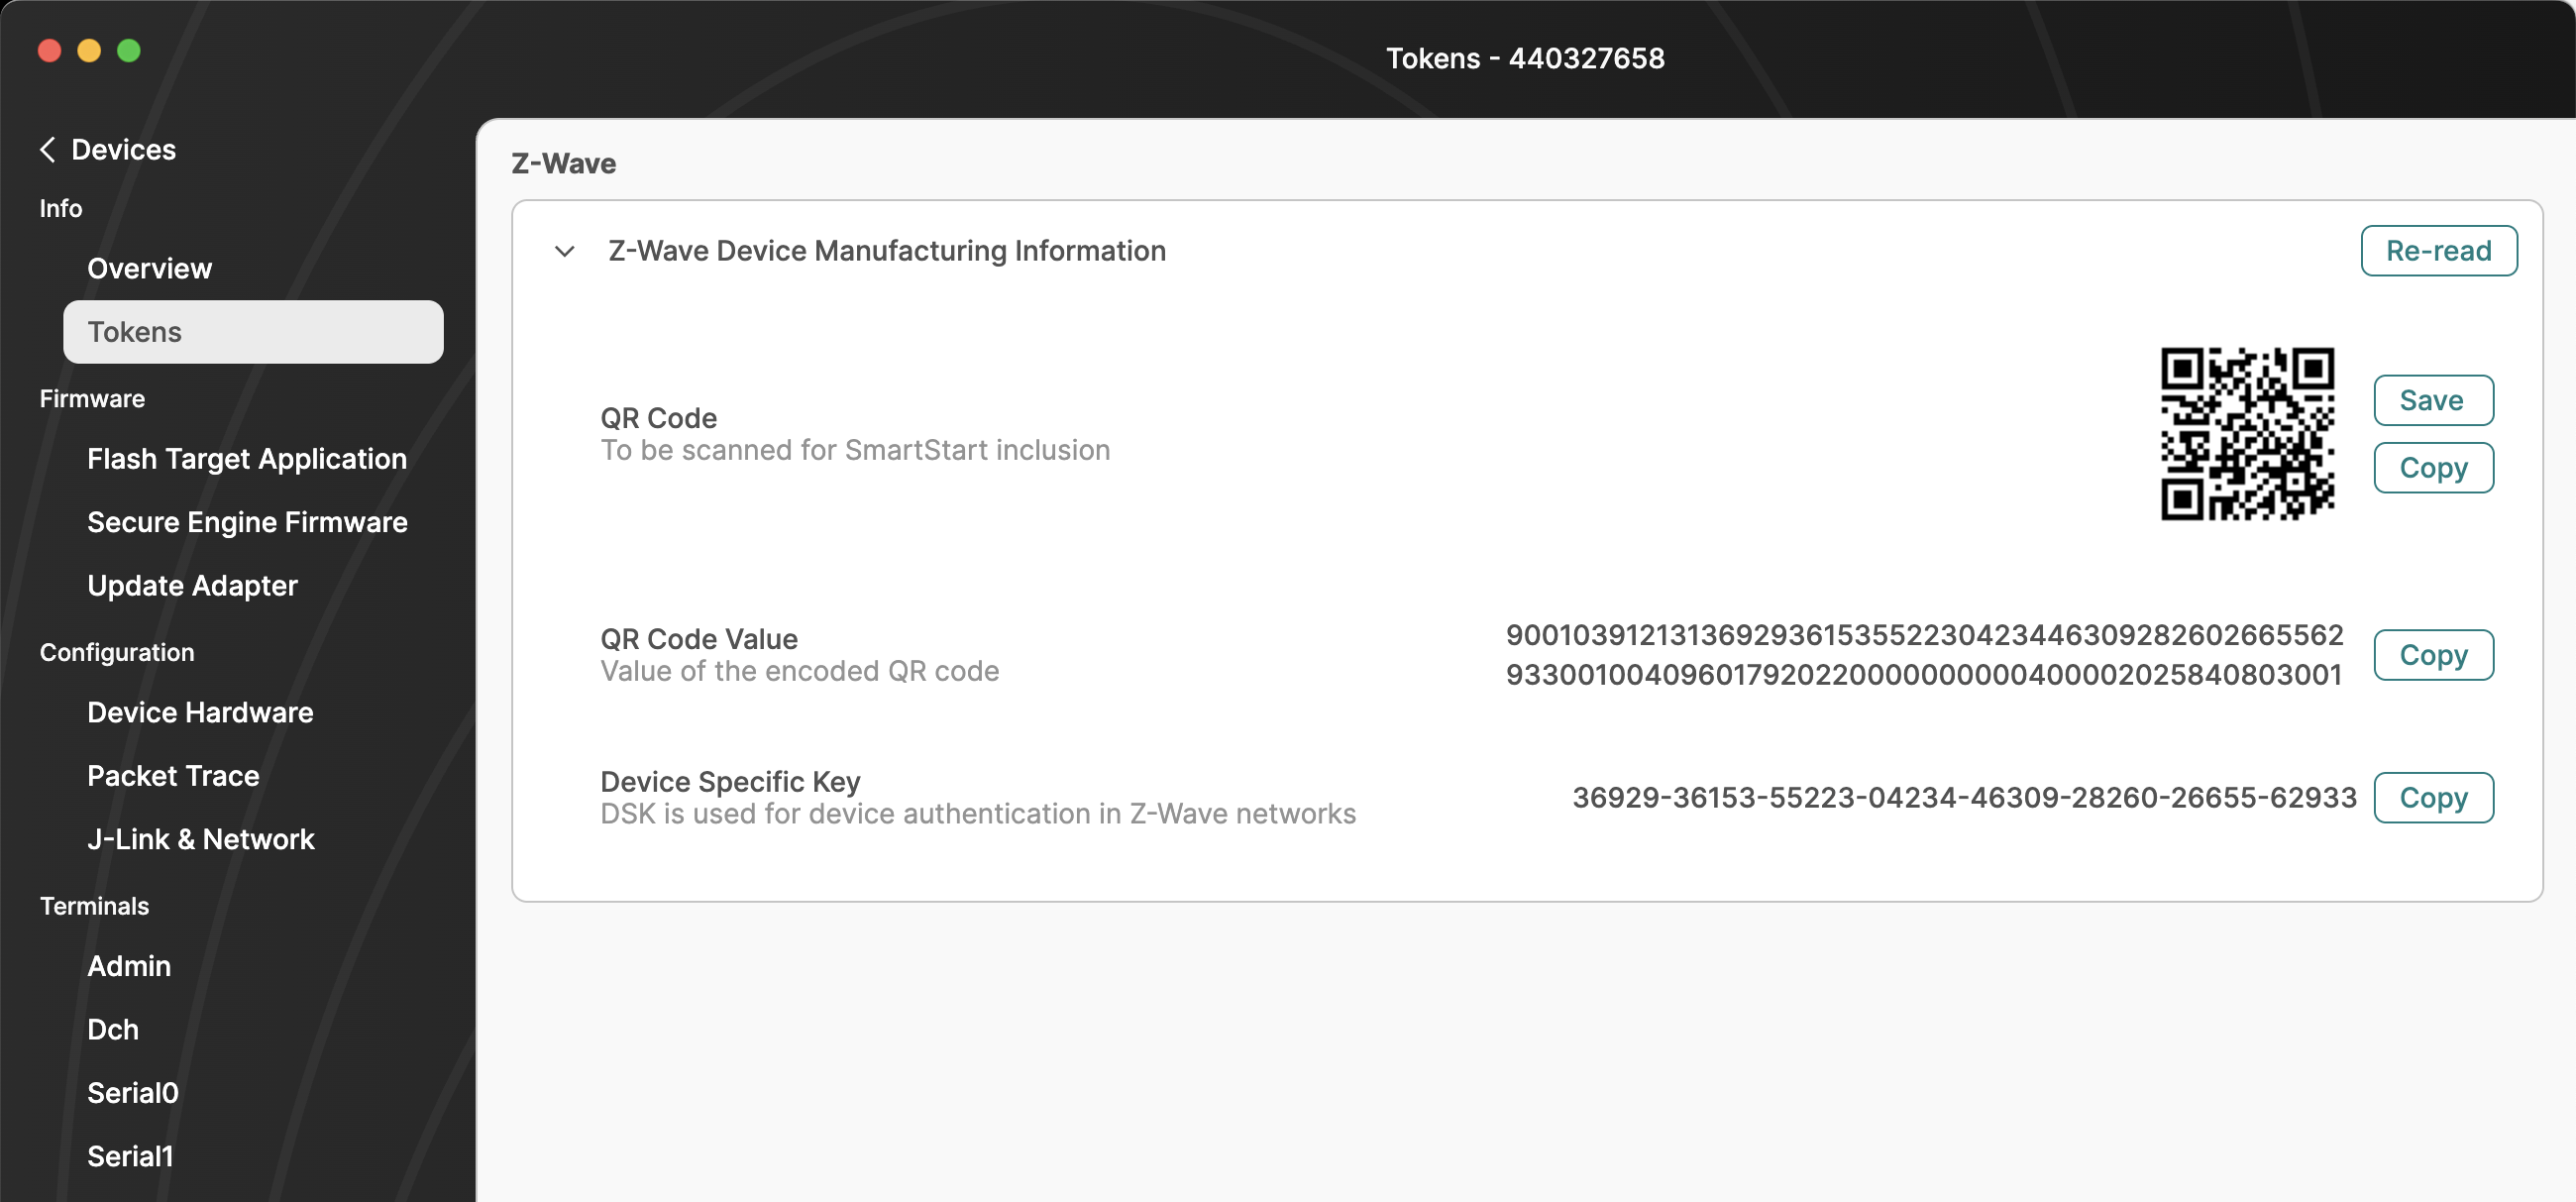The height and width of the screenshot is (1202, 2576).
Task: Open Flash Target Application under Firmware
Action: (x=246, y=459)
